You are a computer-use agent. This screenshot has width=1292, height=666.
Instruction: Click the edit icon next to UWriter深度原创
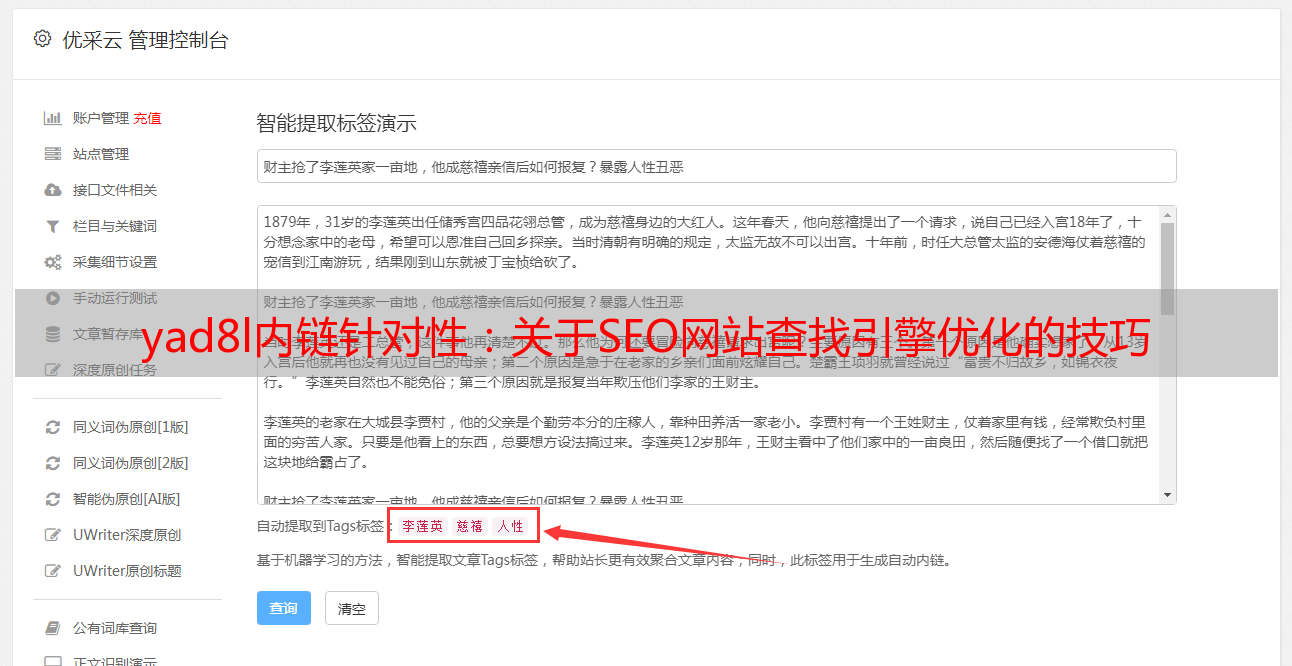[53, 535]
